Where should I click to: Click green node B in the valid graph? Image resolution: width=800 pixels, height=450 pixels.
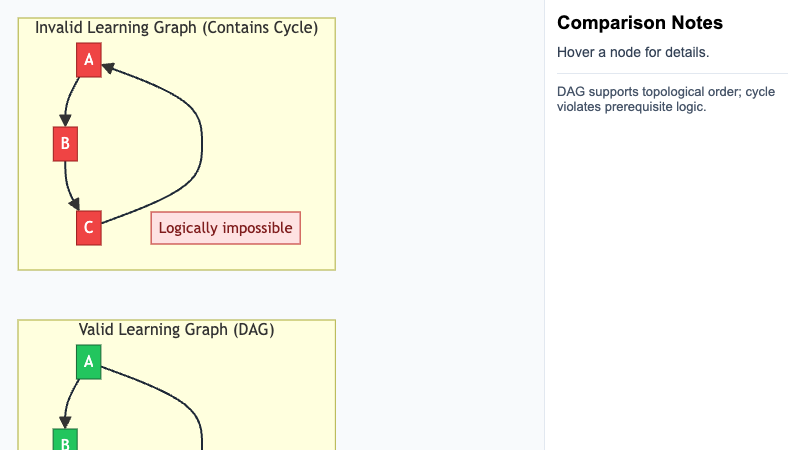pos(65,440)
